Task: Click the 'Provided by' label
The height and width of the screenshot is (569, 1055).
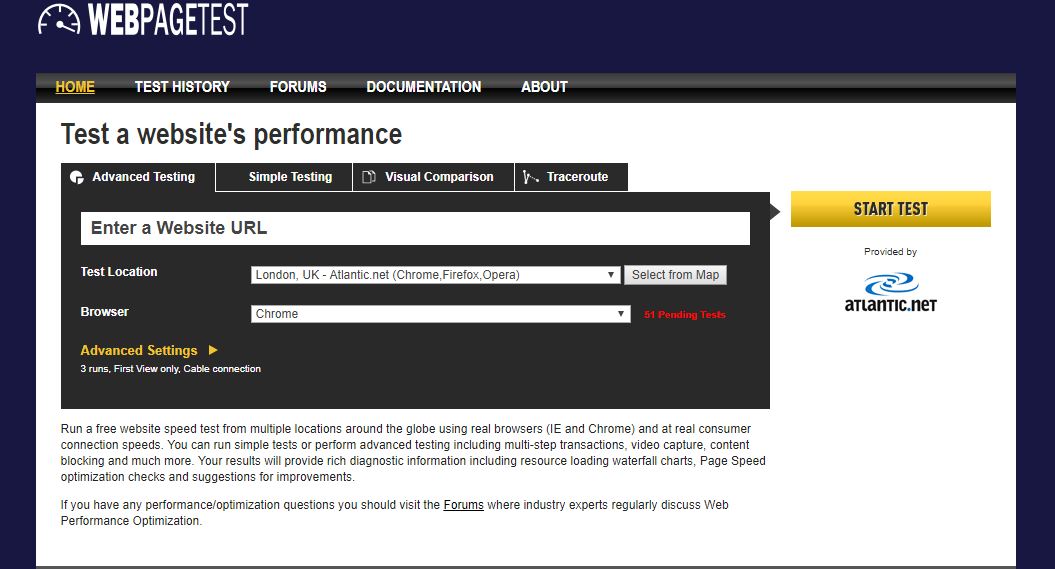Action: point(890,252)
